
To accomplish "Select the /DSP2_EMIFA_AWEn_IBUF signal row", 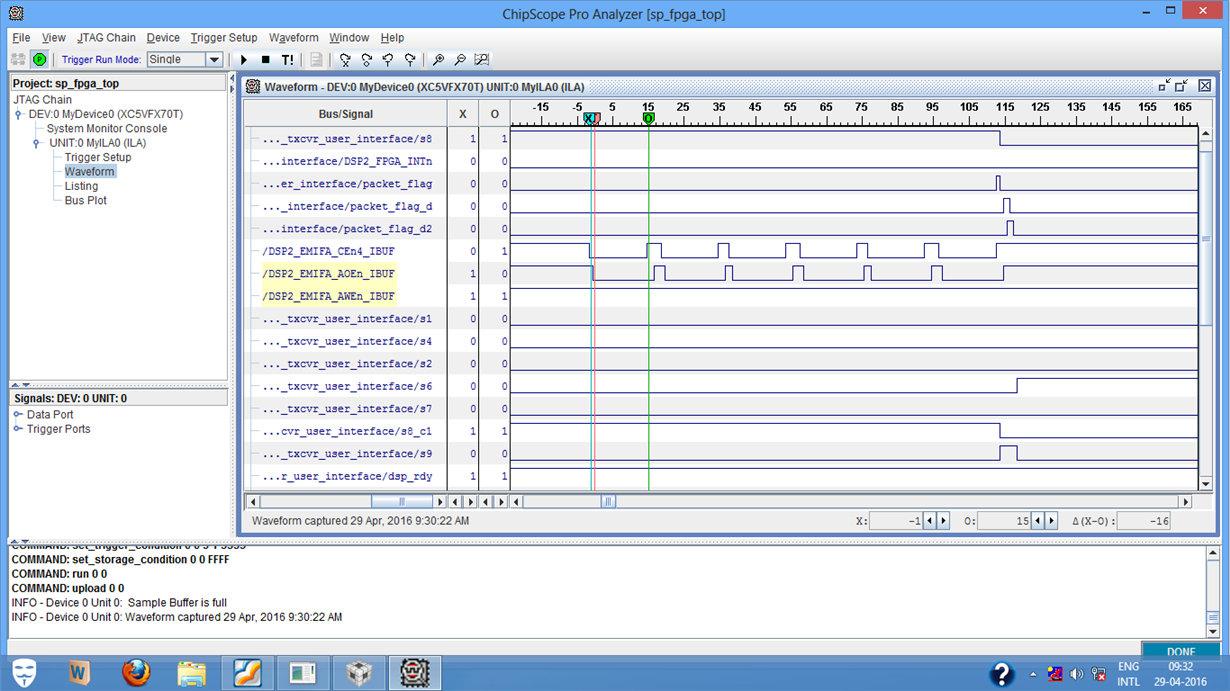I will (x=328, y=296).
